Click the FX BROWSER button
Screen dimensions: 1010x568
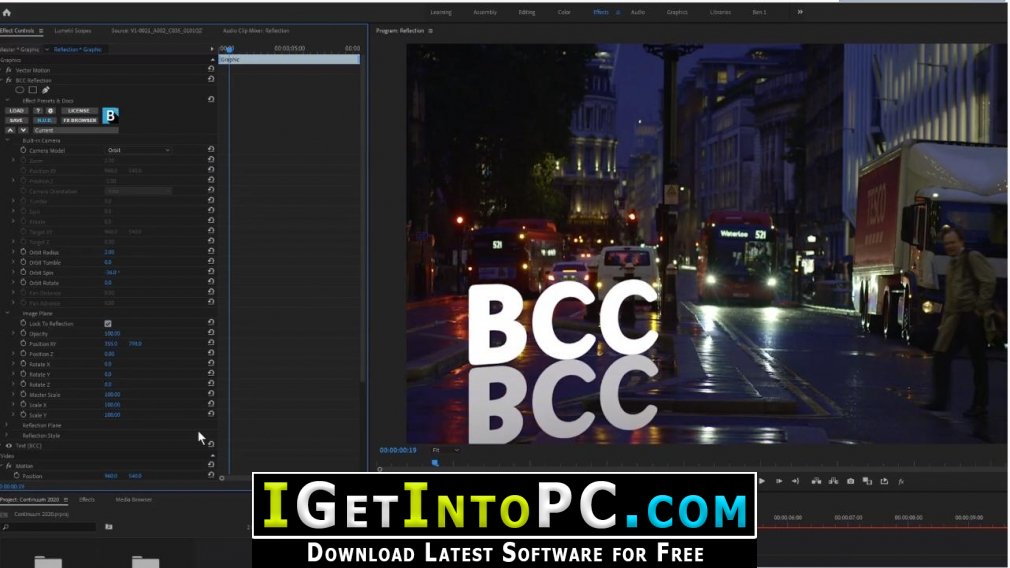point(80,120)
